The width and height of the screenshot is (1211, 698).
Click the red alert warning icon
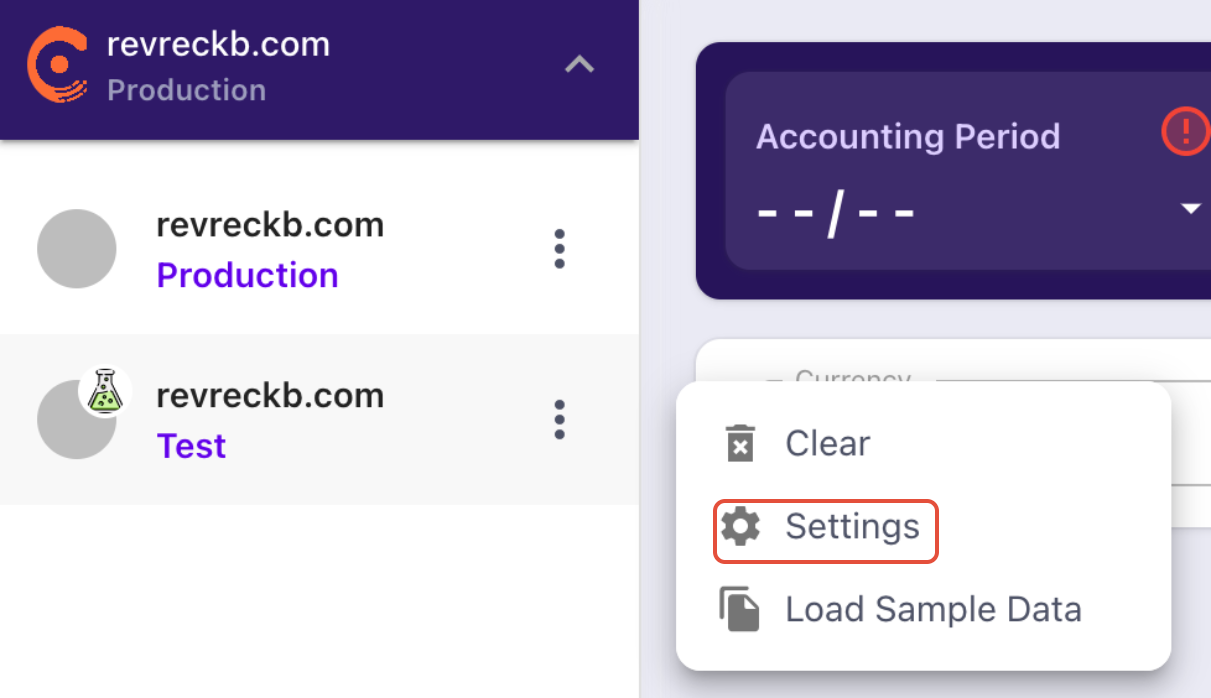(x=1186, y=130)
